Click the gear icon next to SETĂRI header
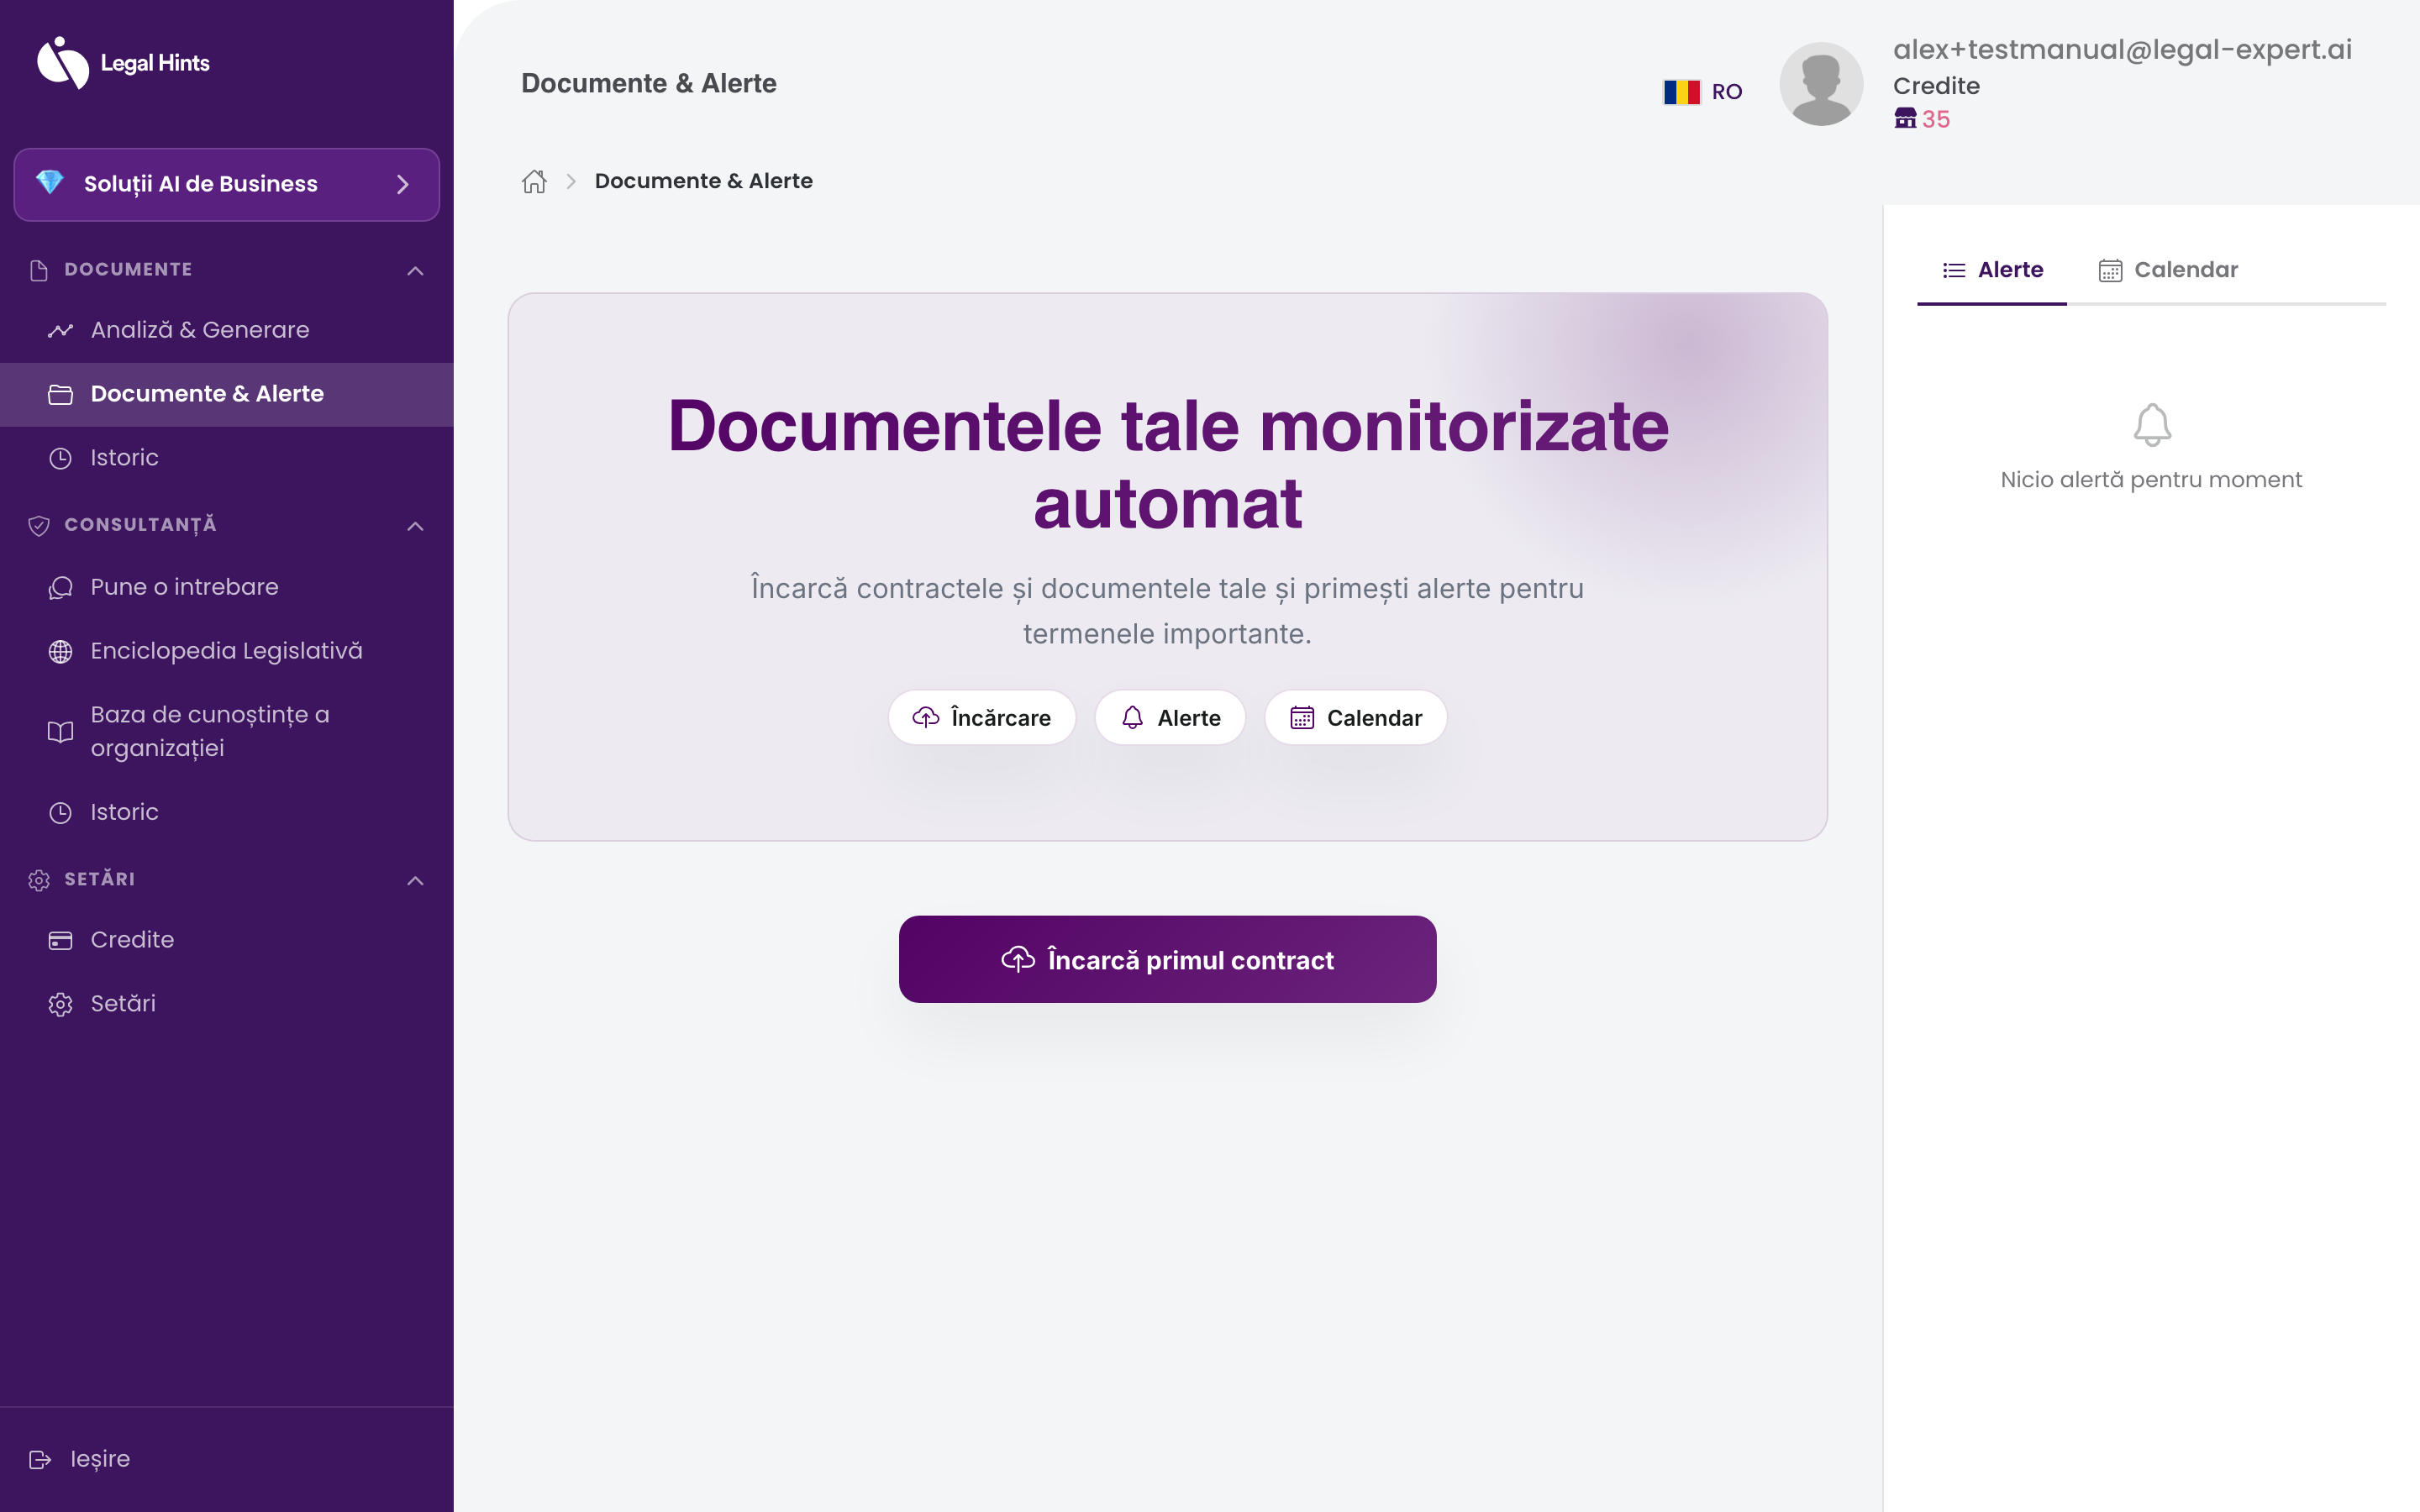2420x1512 pixels. [x=39, y=880]
